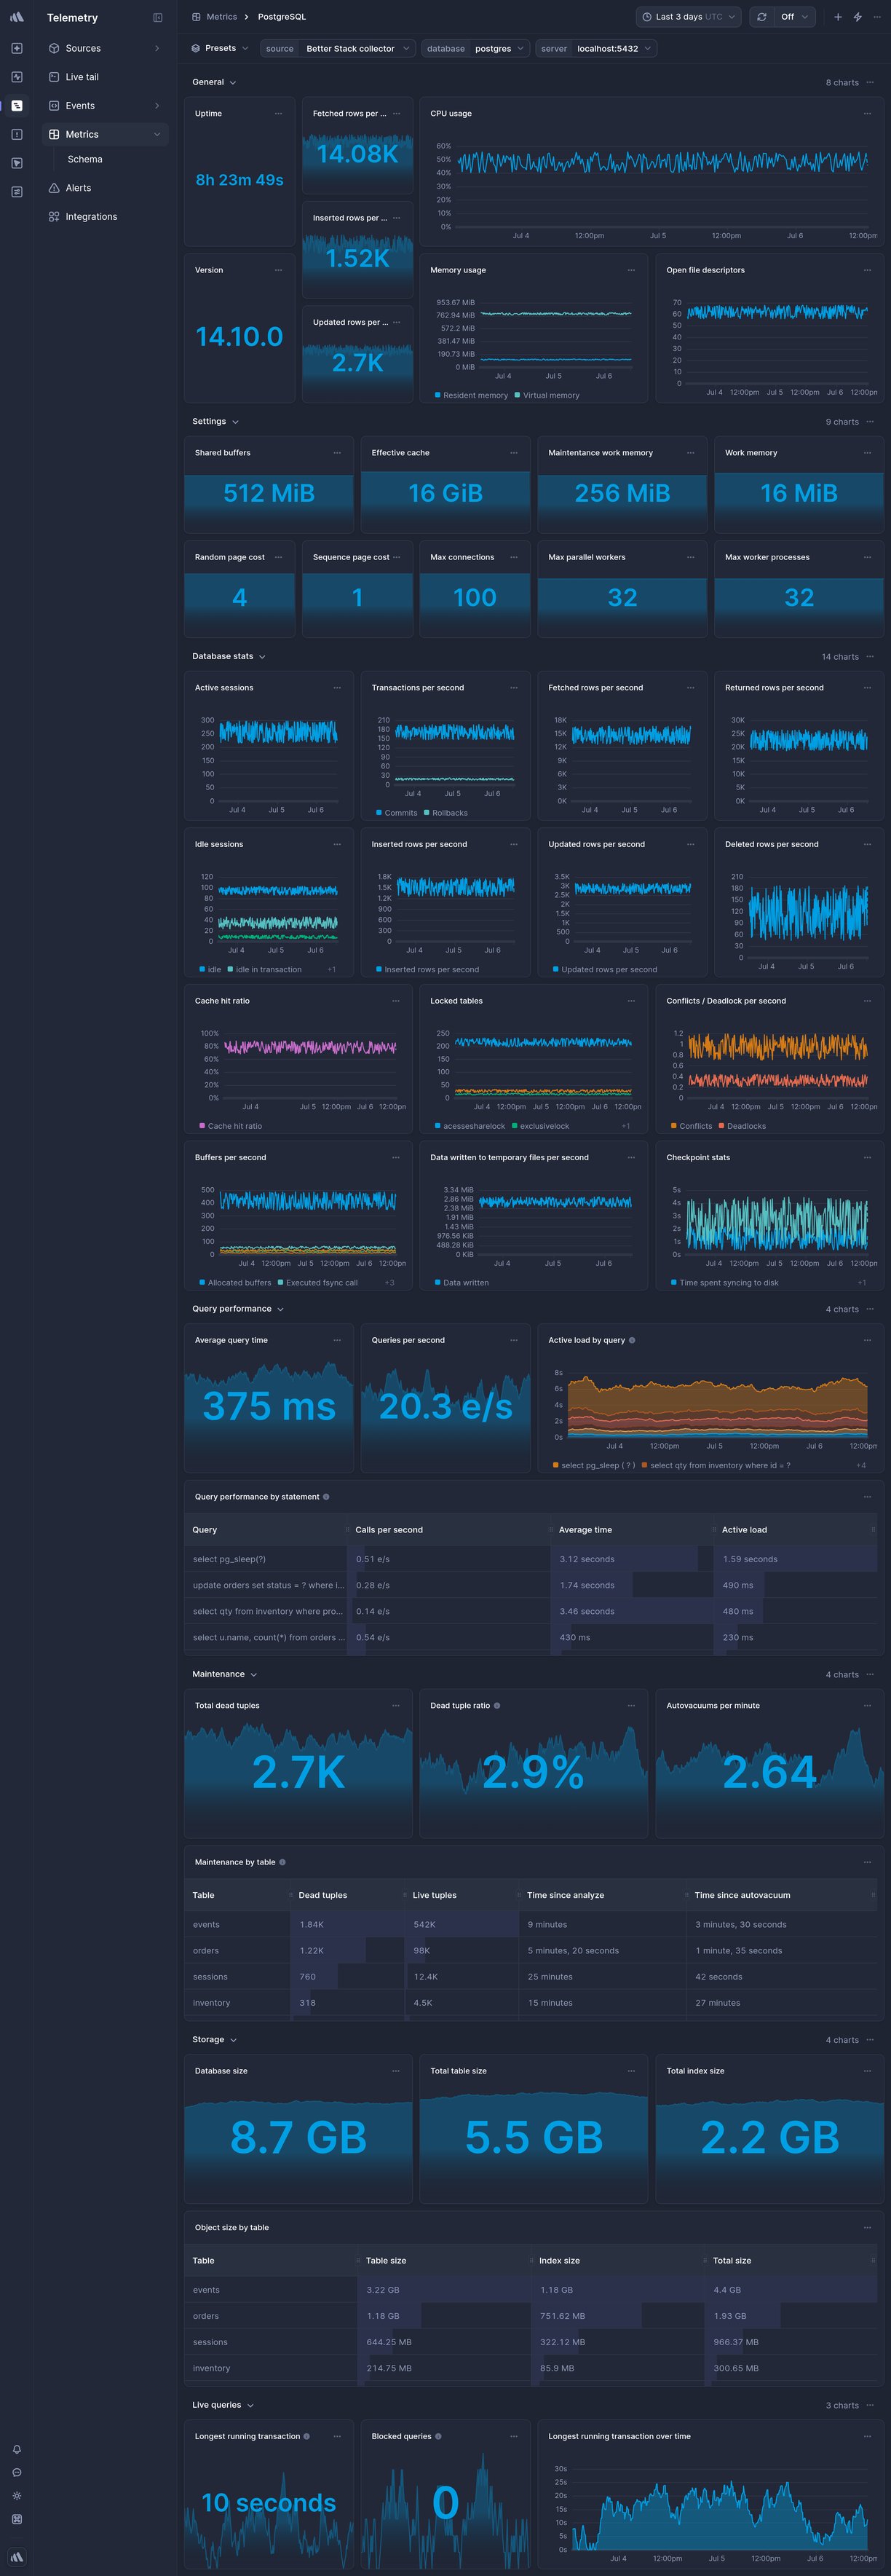Image resolution: width=891 pixels, height=2576 pixels.
Task: Toggle Virtual memory legend series
Action: (x=547, y=396)
